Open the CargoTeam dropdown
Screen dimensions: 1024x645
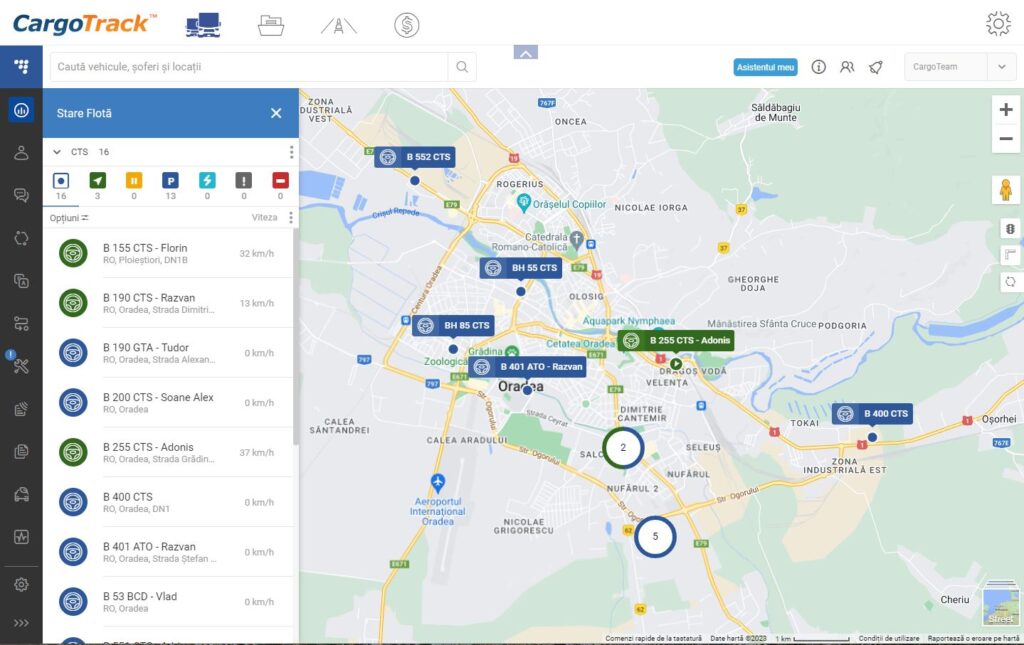(959, 67)
